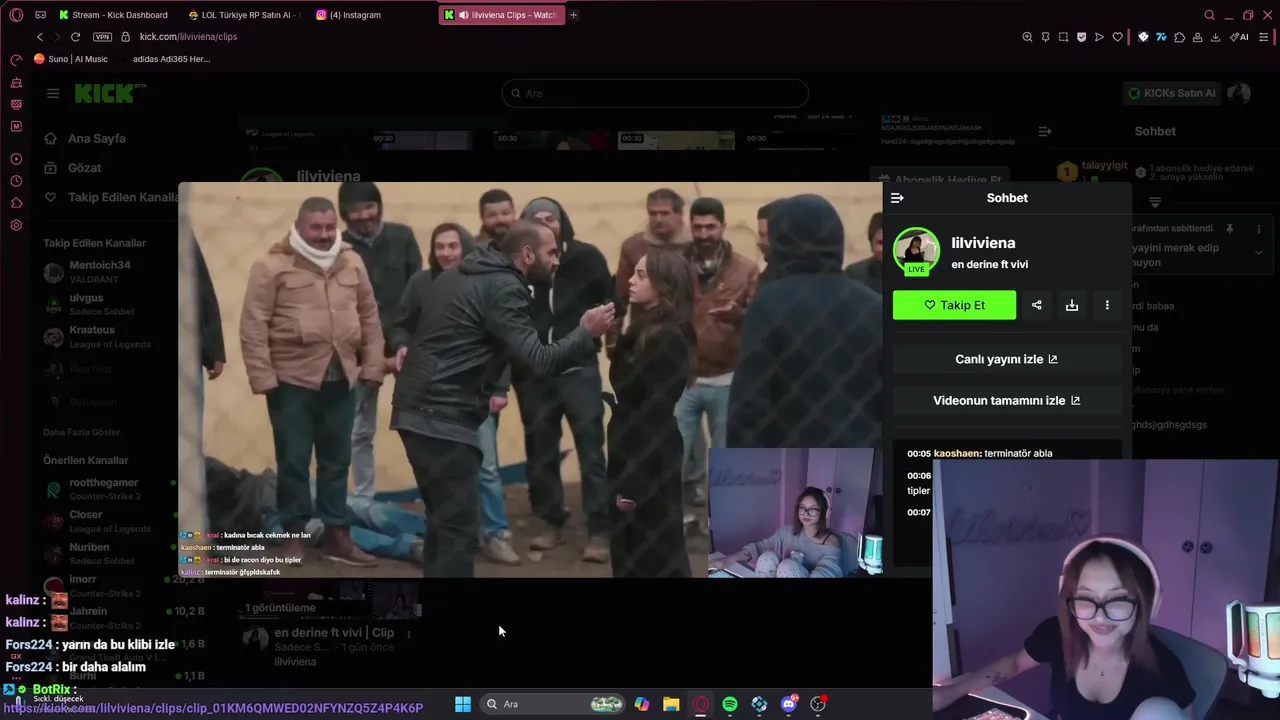Expand Daha Fazla Göster in sidebar

pyautogui.click(x=82, y=432)
